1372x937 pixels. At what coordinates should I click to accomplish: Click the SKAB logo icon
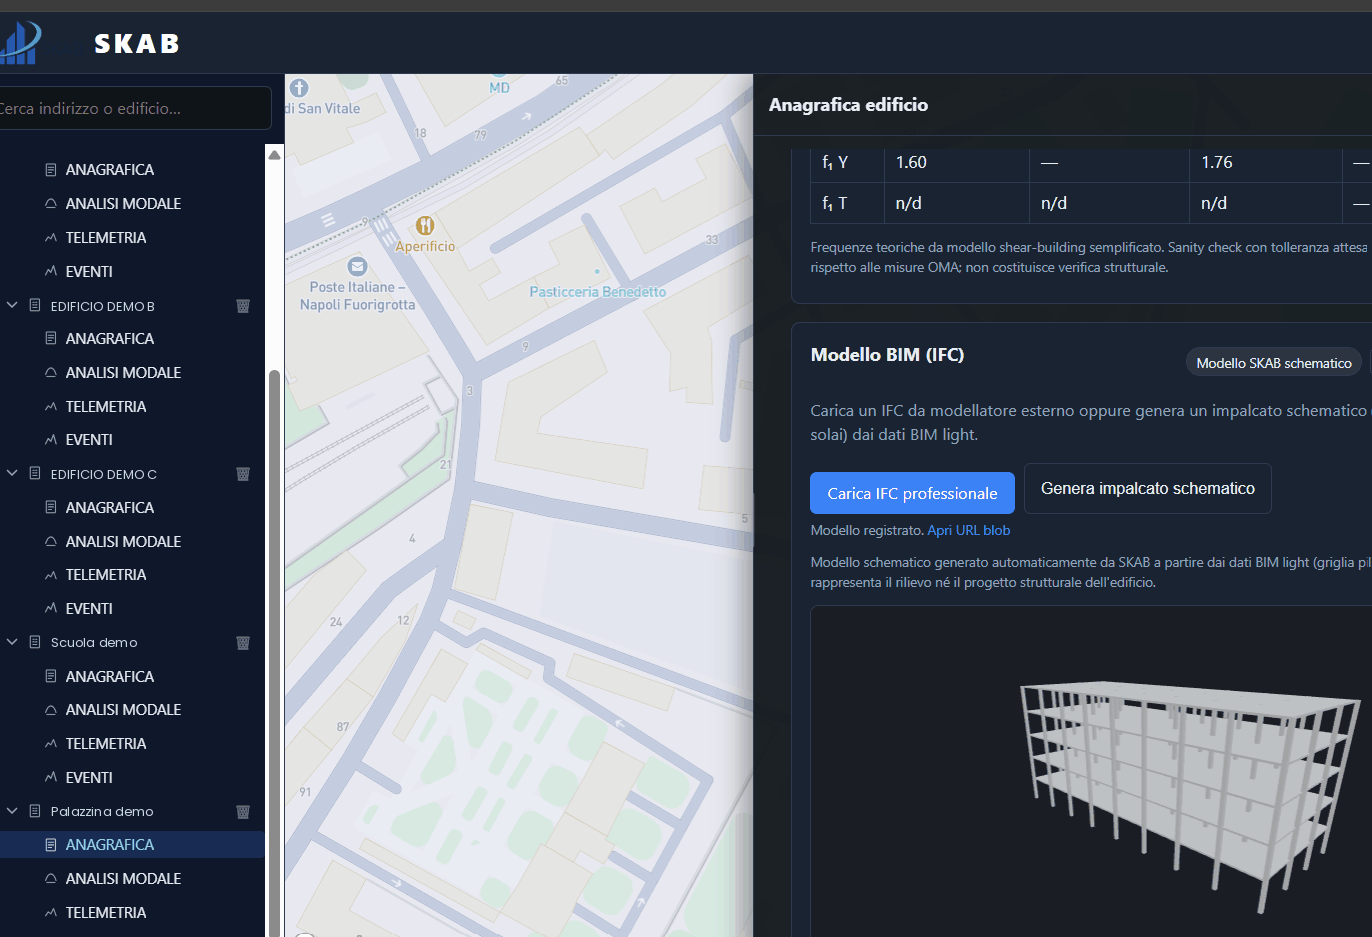coord(20,43)
